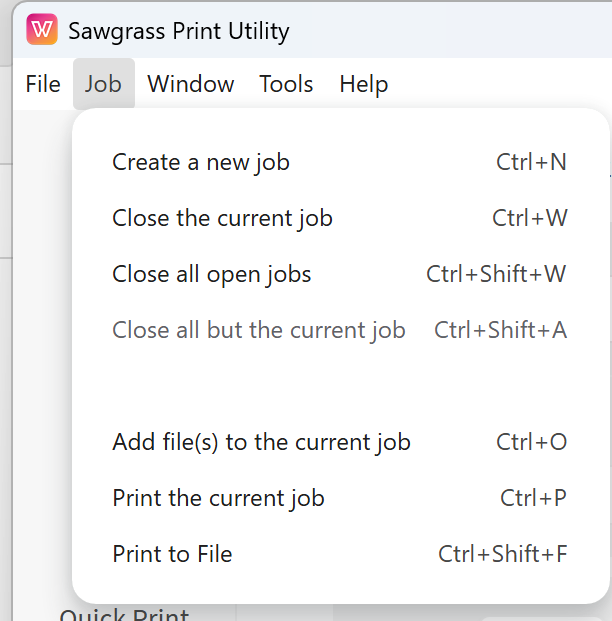Select Print the current job
This screenshot has height=621, width=612.
340,498
